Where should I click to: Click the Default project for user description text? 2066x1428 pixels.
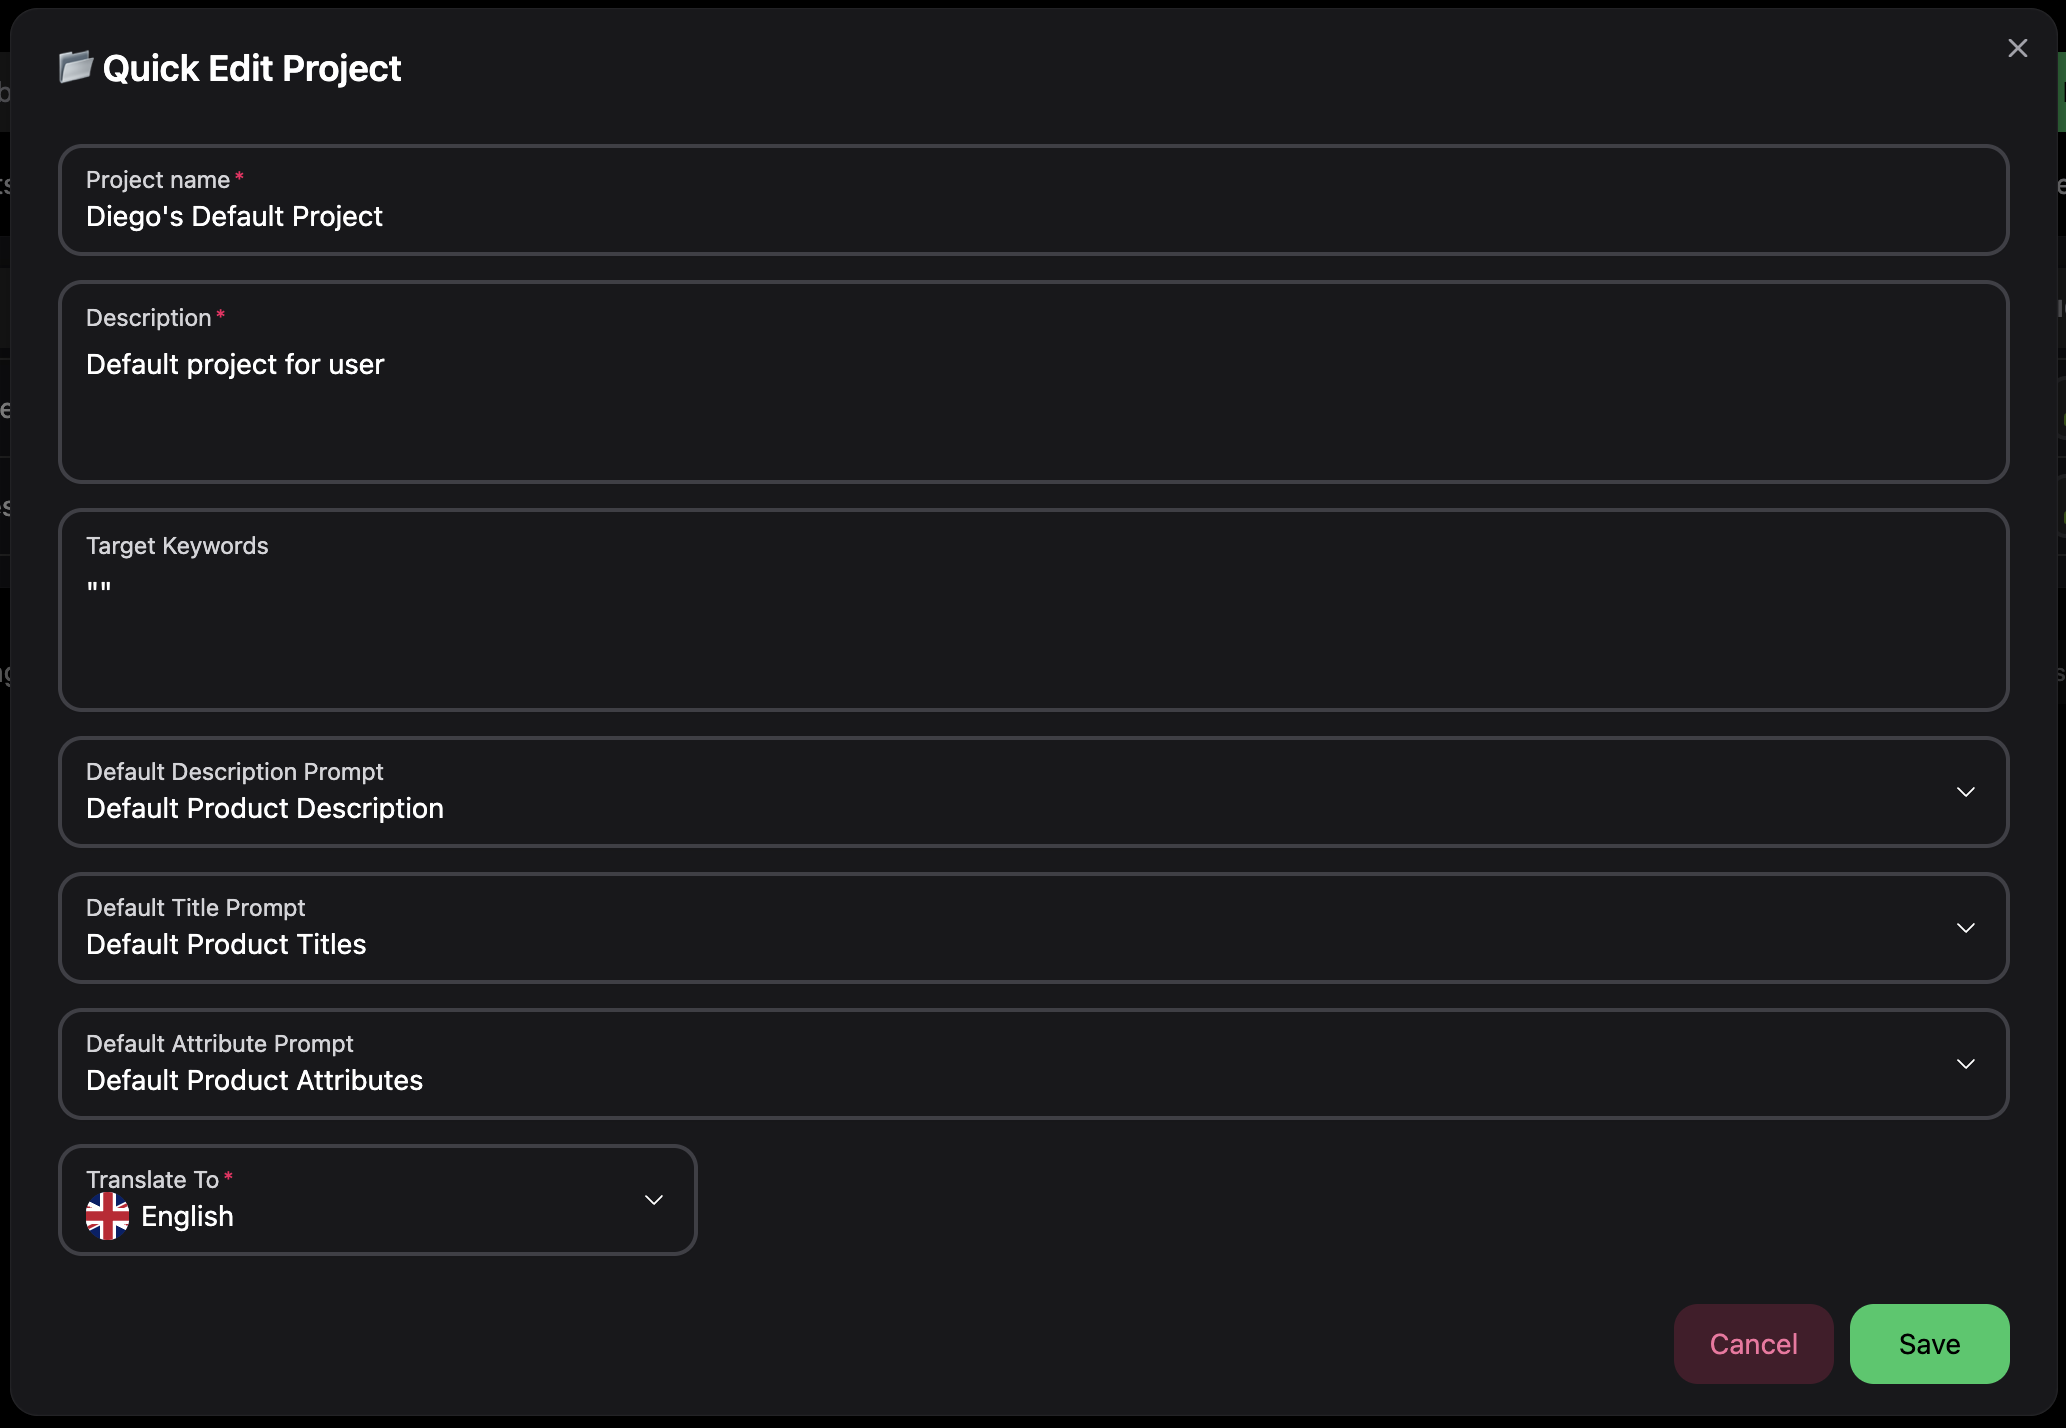point(234,364)
